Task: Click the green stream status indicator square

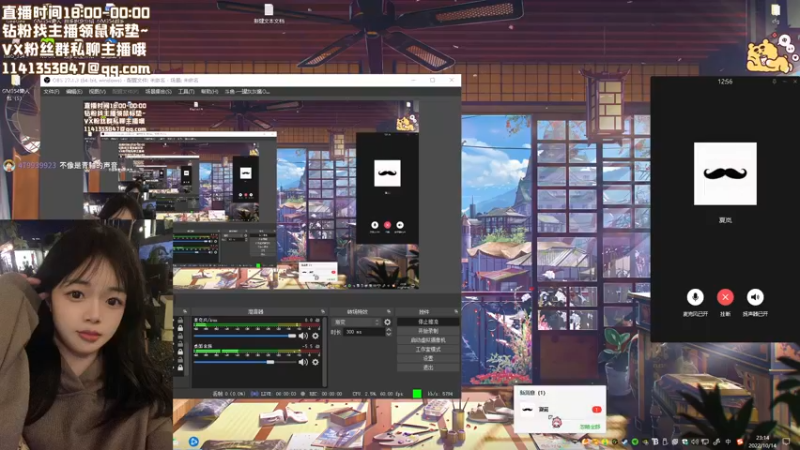Action: [417, 393]
